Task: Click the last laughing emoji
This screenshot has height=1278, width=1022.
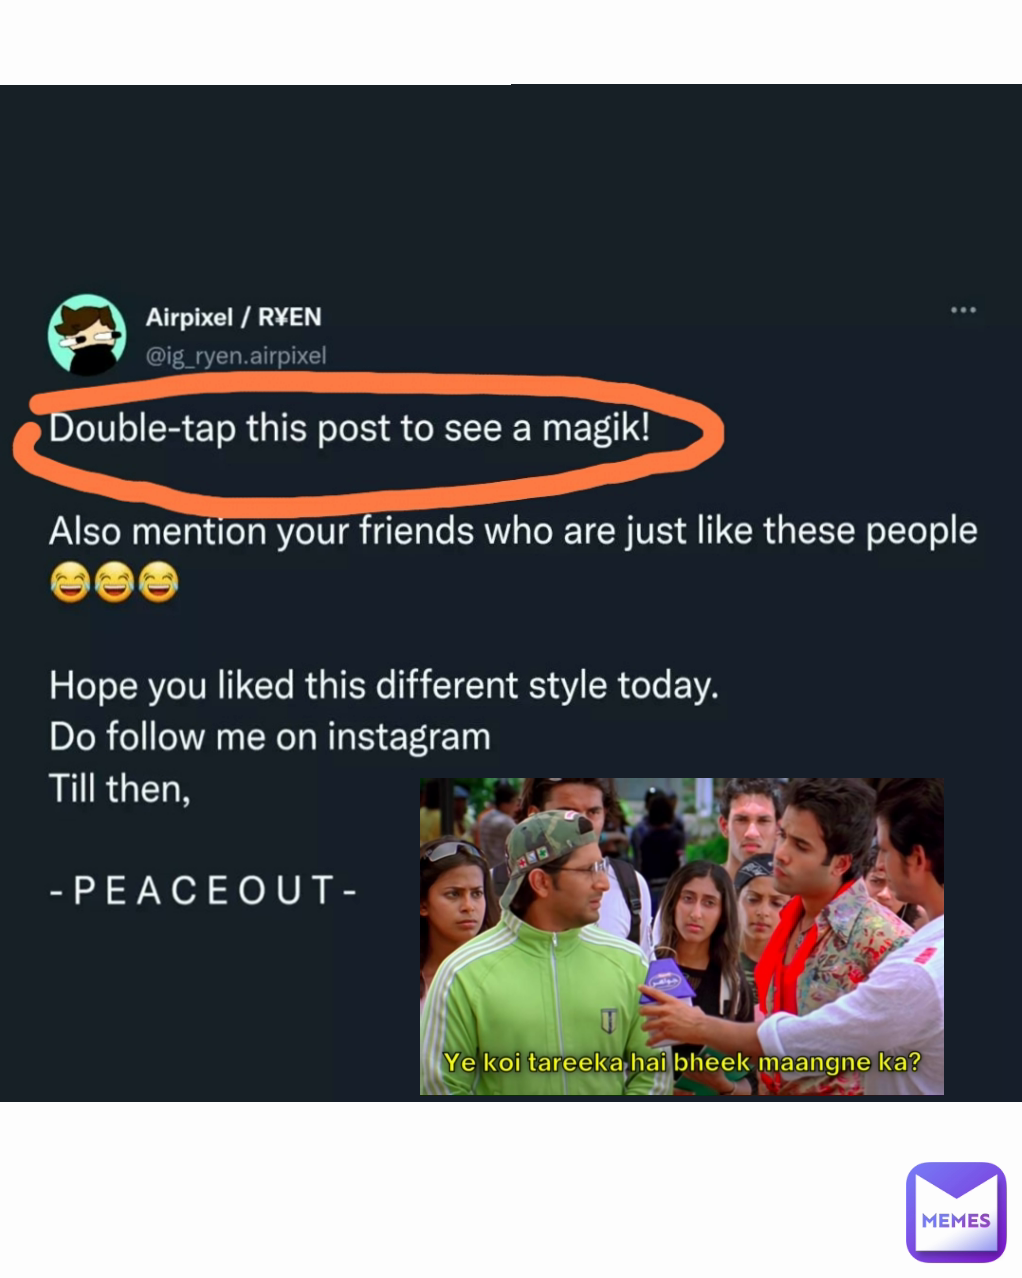Action: click(x=159, y=581)
